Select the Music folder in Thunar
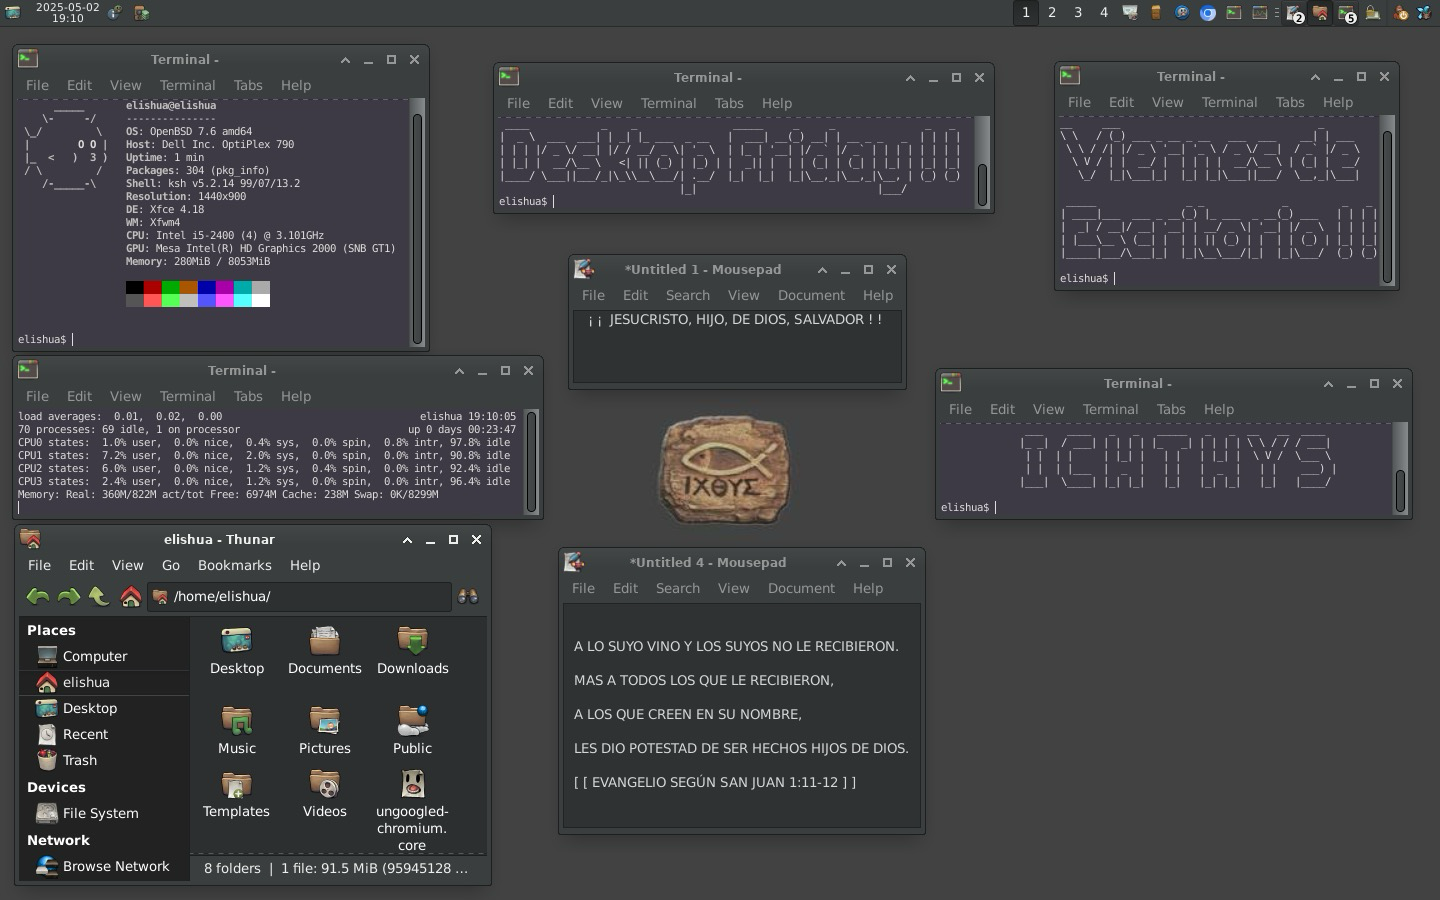Image resolution: width=1440 pixels, height=900 pixels. pyautogui.click(x=237, y=731)
